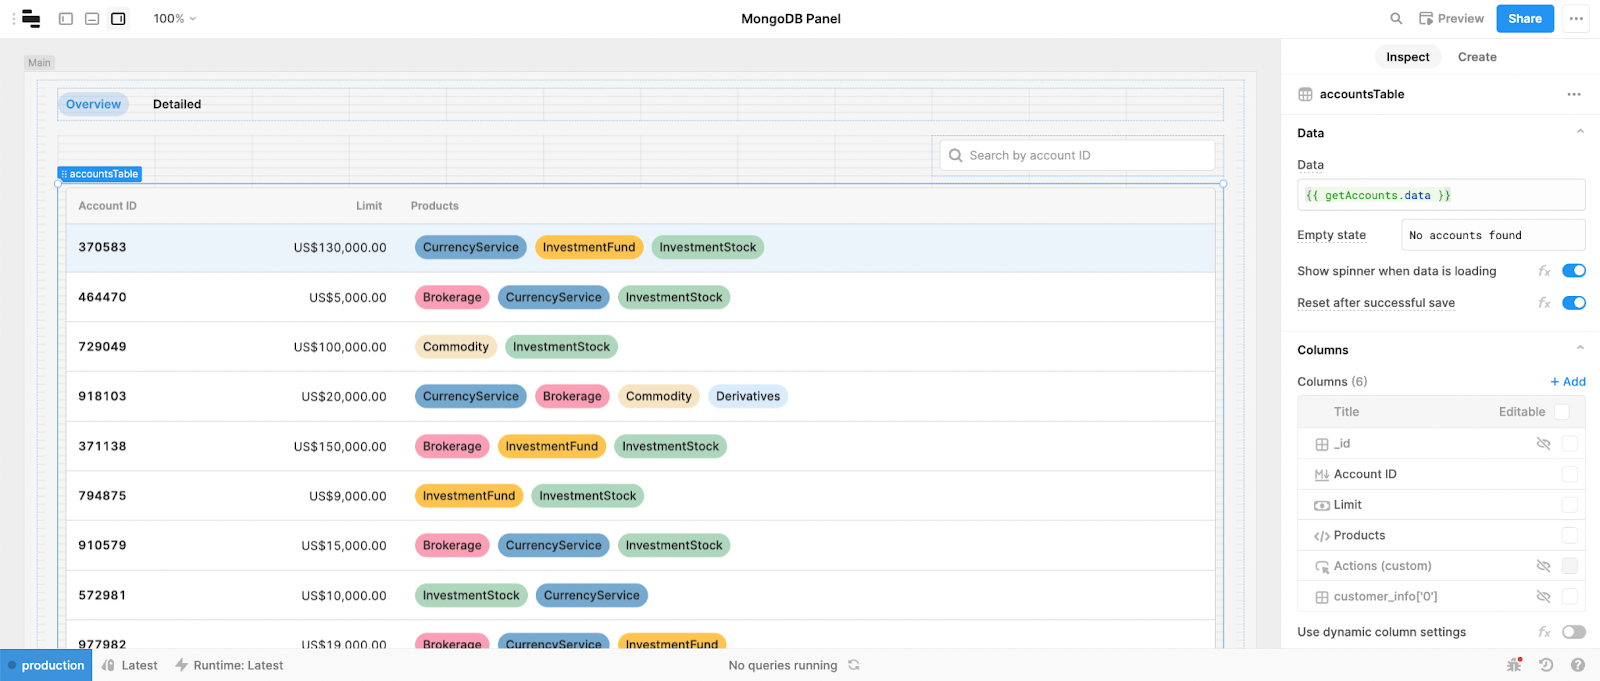Open the 100% zoom dropdown
Viewport: 1600px width, 681px height.
(175, 18)
